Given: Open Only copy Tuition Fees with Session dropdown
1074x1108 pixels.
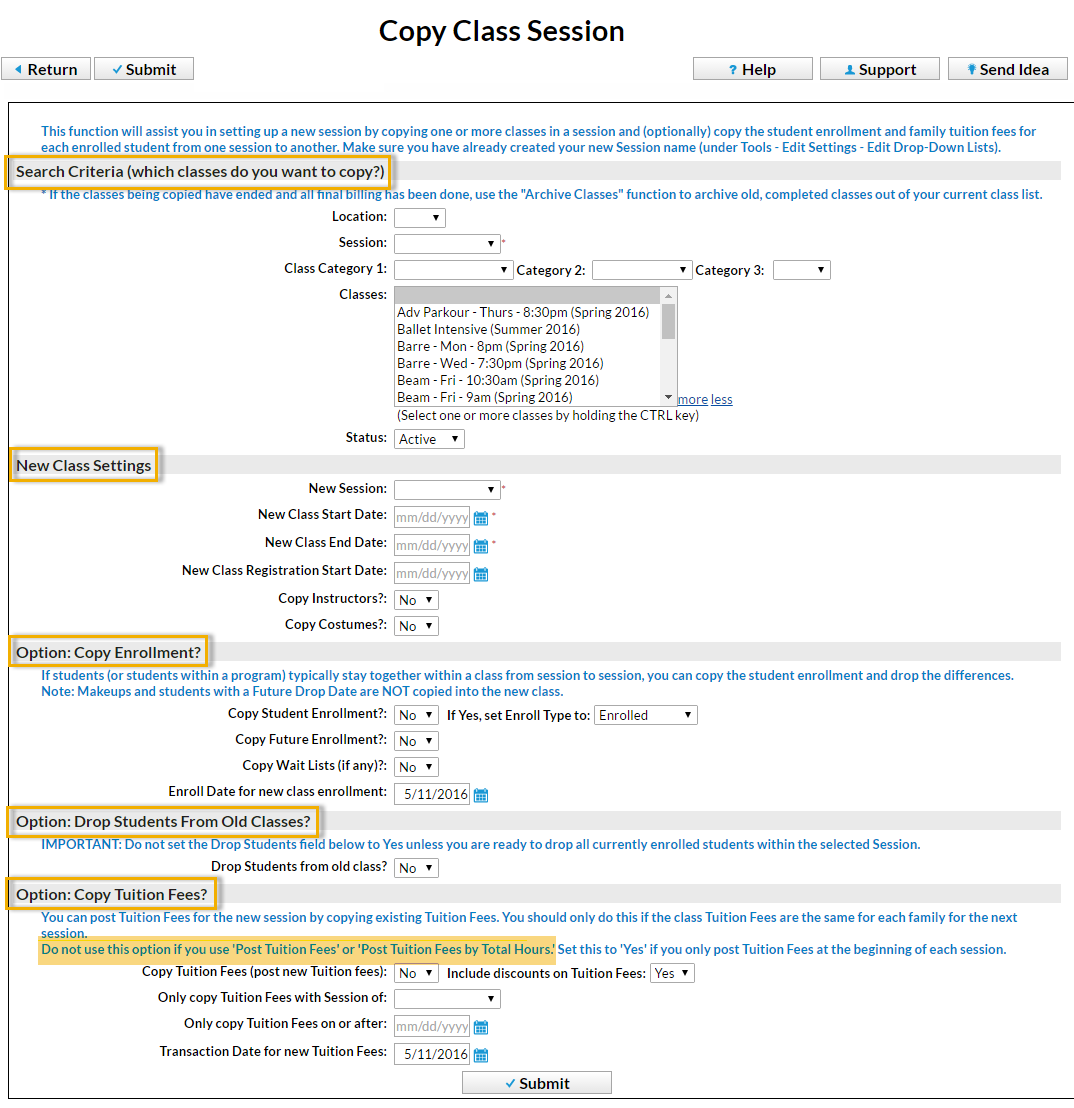Looking at the screenshot, I should click(x=447, y=998).
